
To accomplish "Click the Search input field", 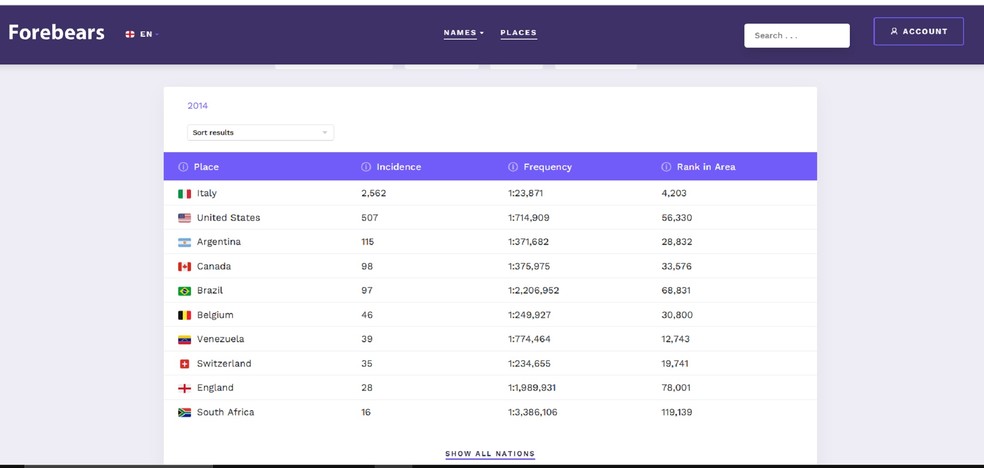I will 796,36.
